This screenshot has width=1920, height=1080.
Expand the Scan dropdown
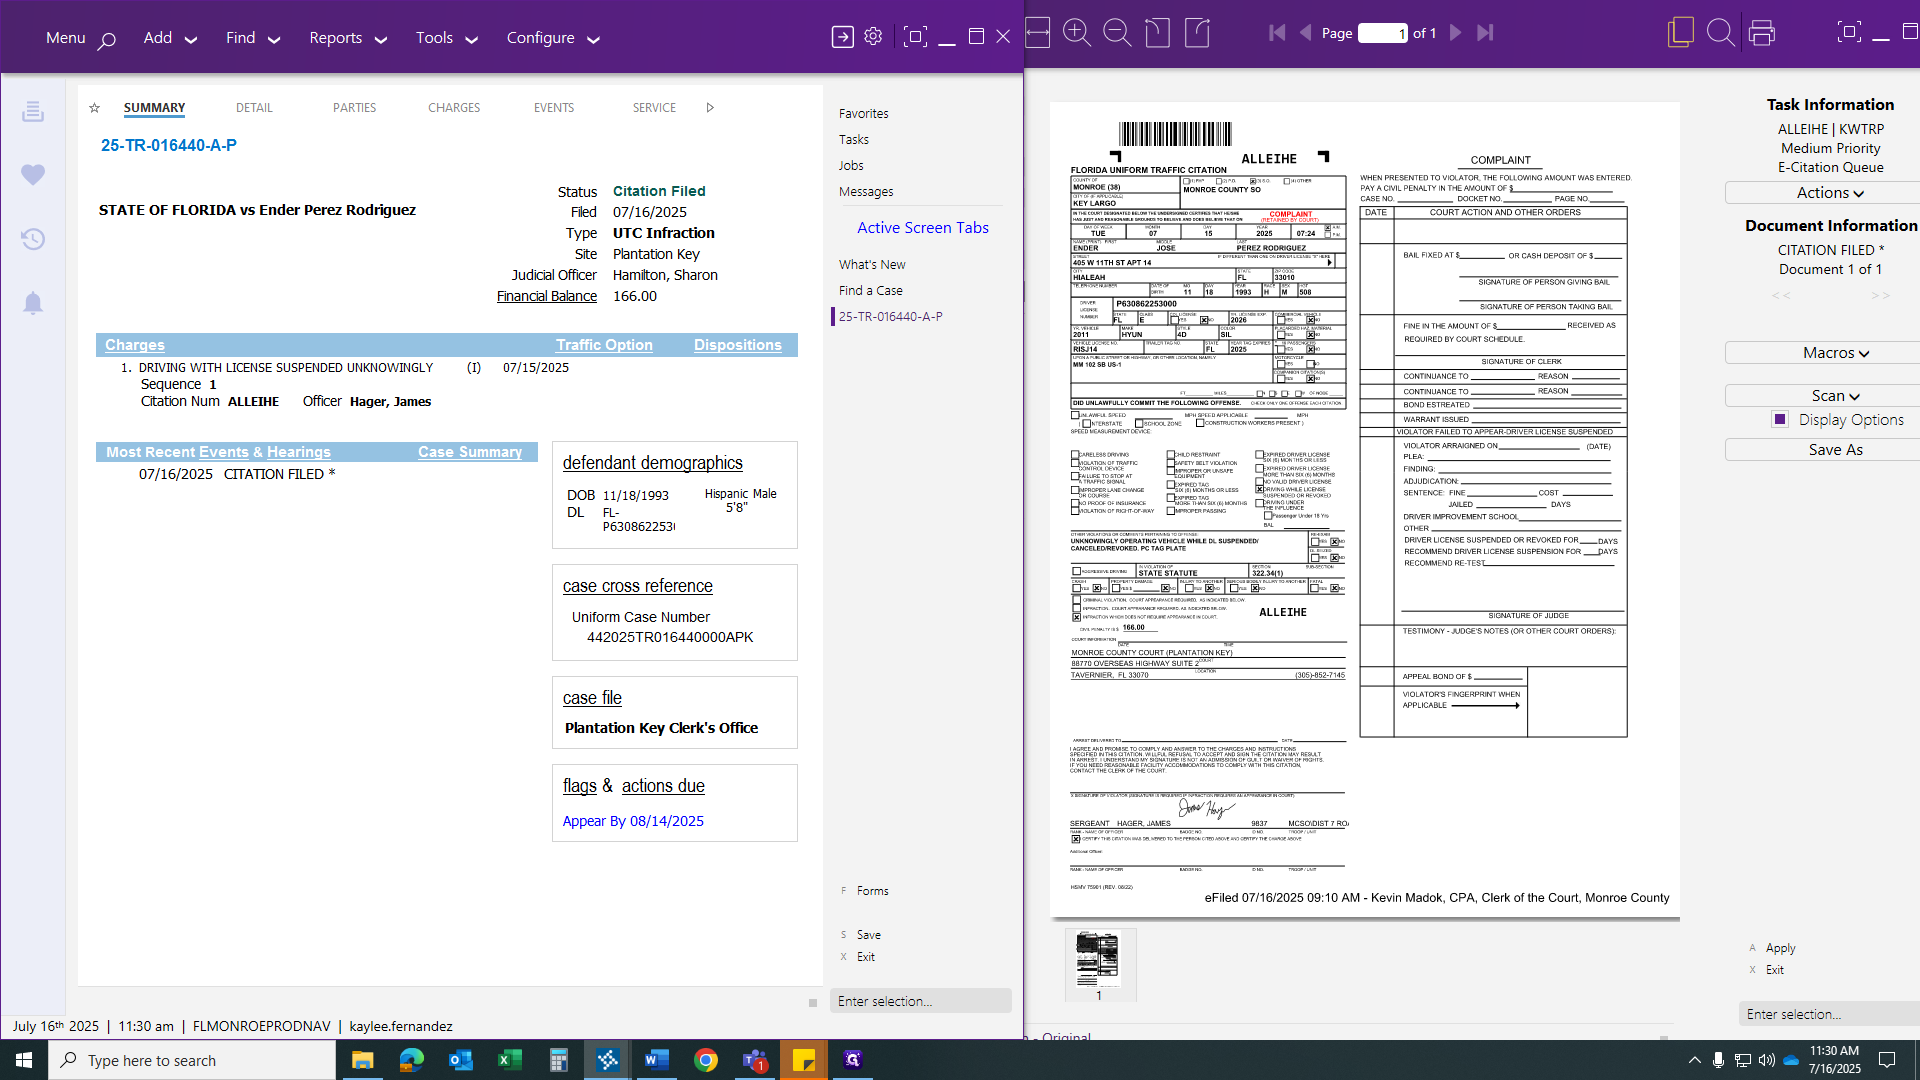pyautogui.click(x=1835, y=396)
